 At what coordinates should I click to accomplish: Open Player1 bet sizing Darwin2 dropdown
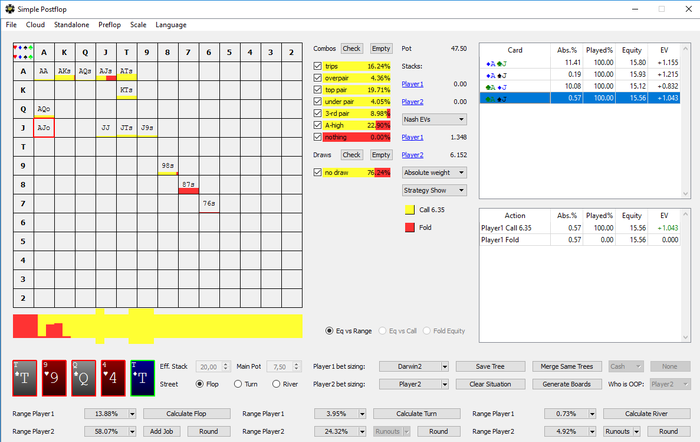[x=413, y=367]
